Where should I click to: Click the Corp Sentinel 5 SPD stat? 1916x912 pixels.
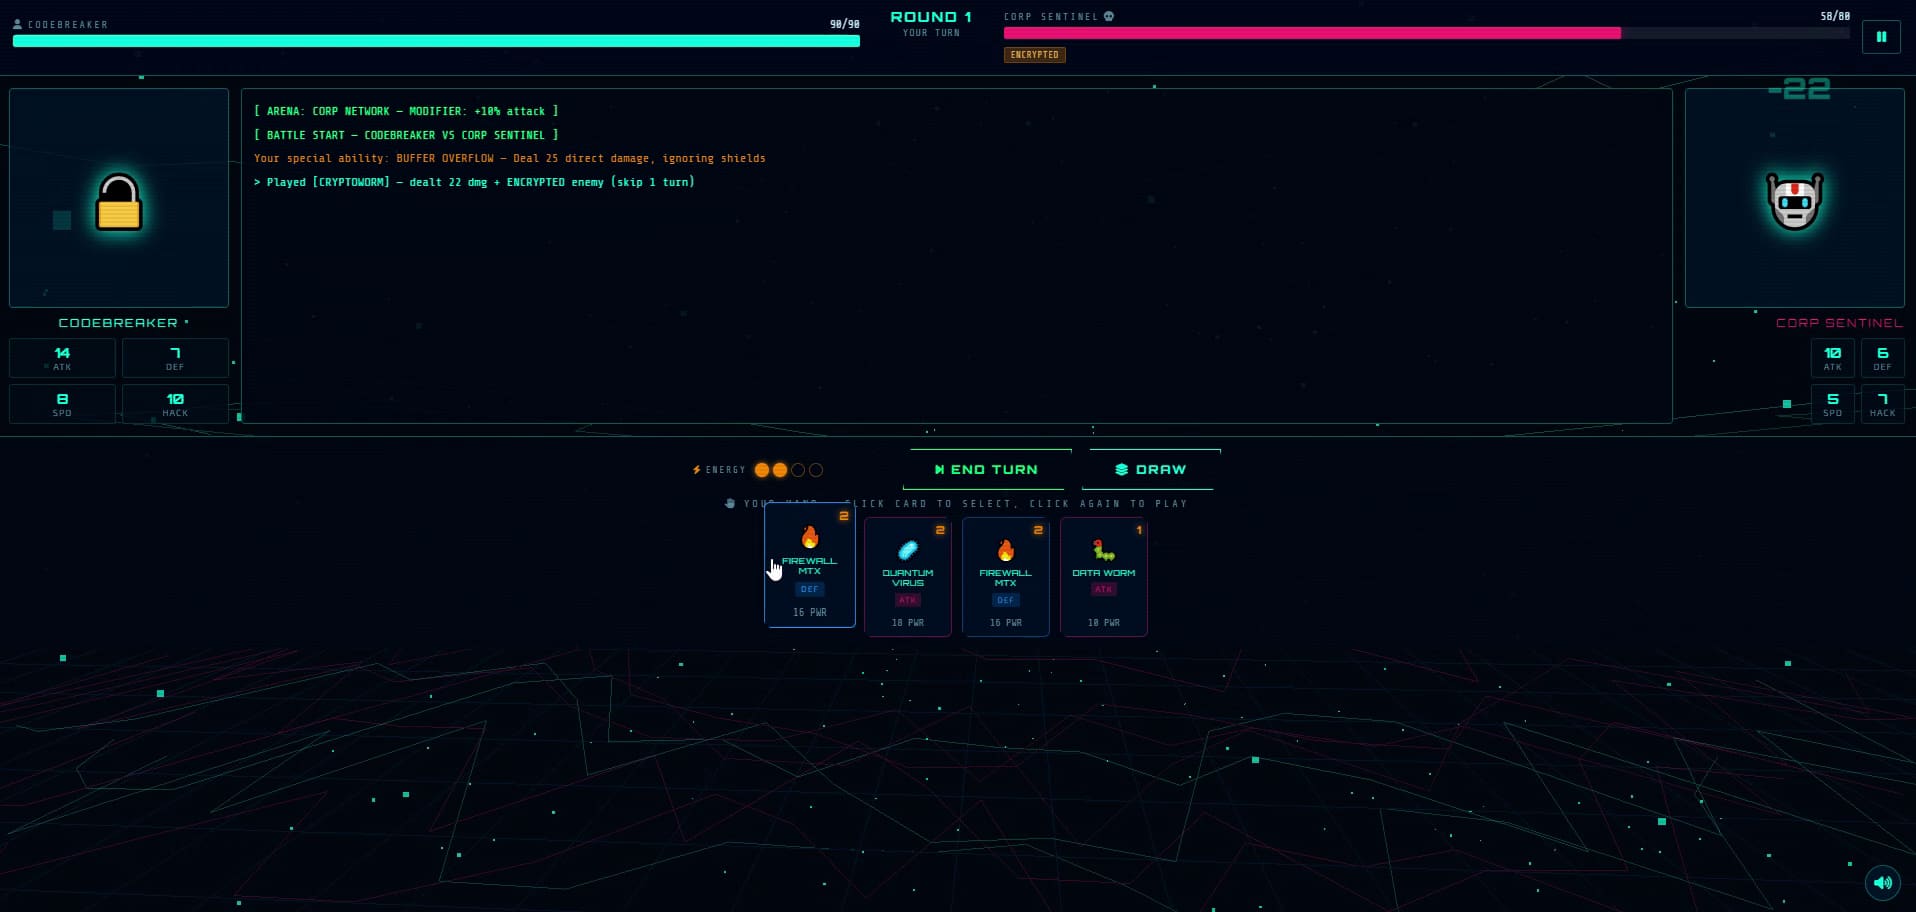(1832, 404)
